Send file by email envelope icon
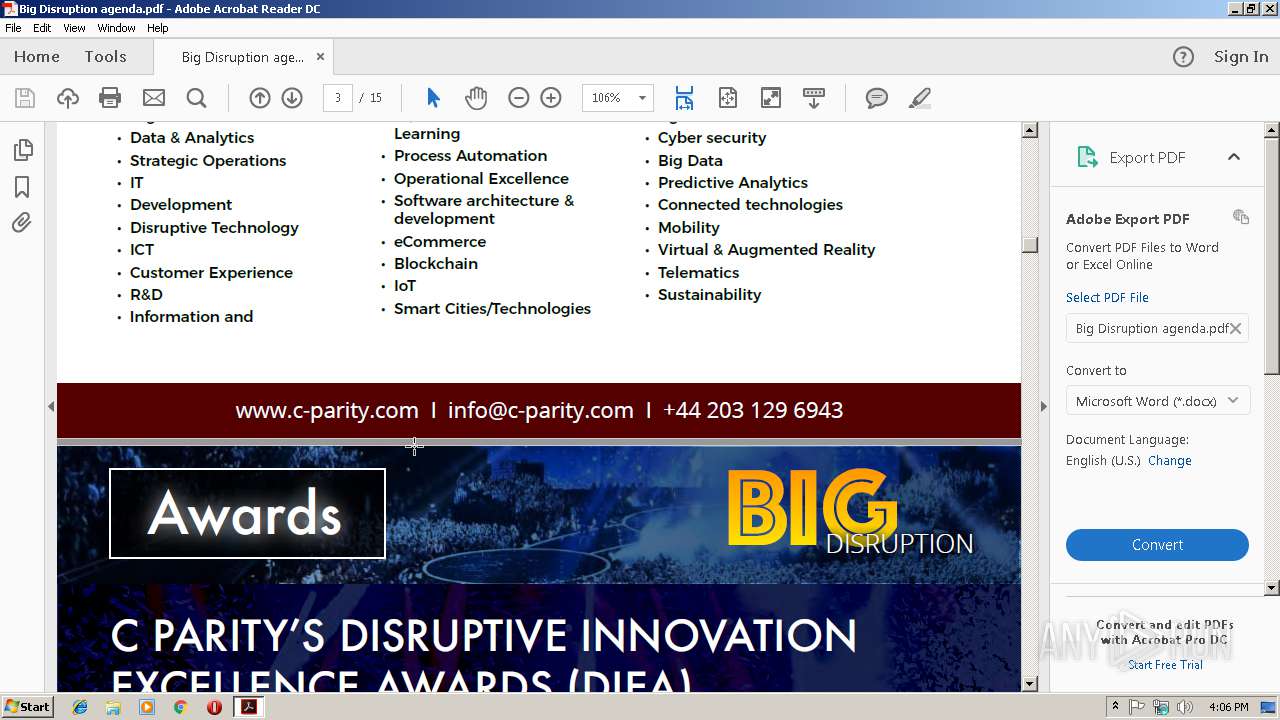 (x=154, y=98)
